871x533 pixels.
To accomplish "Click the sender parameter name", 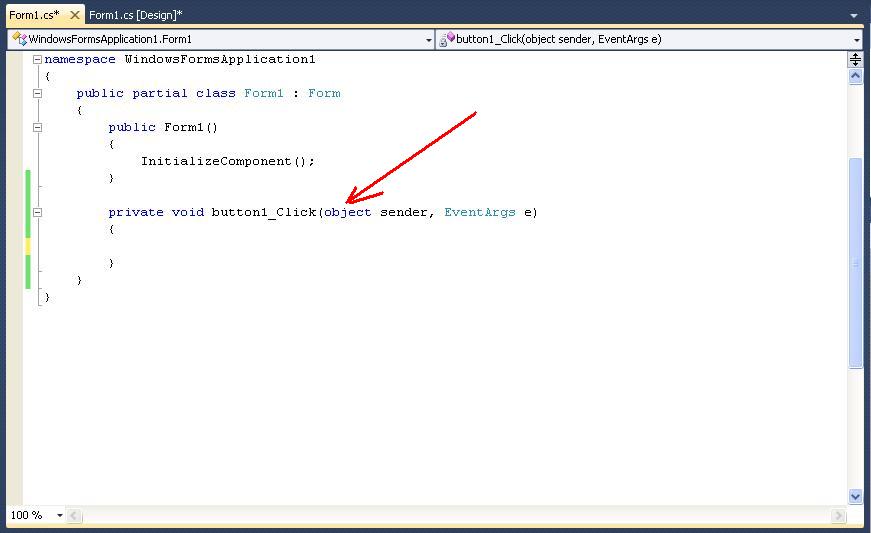I will tap(403, 212).
